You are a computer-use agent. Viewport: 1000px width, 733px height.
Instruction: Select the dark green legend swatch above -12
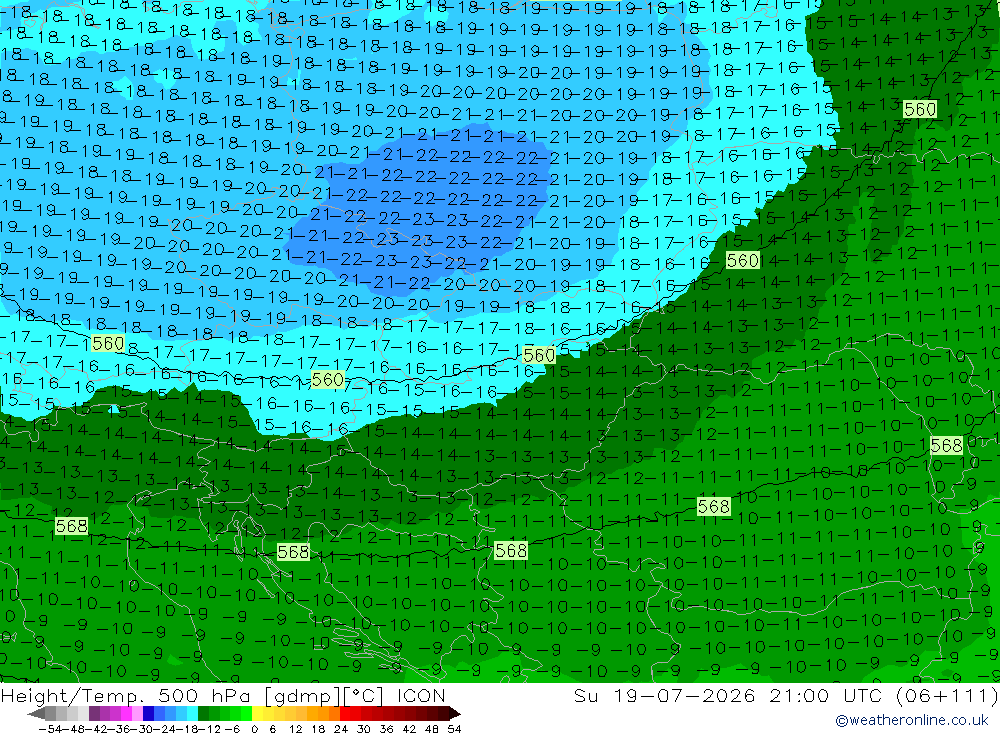pyautogui.click(x=203, y=713)
